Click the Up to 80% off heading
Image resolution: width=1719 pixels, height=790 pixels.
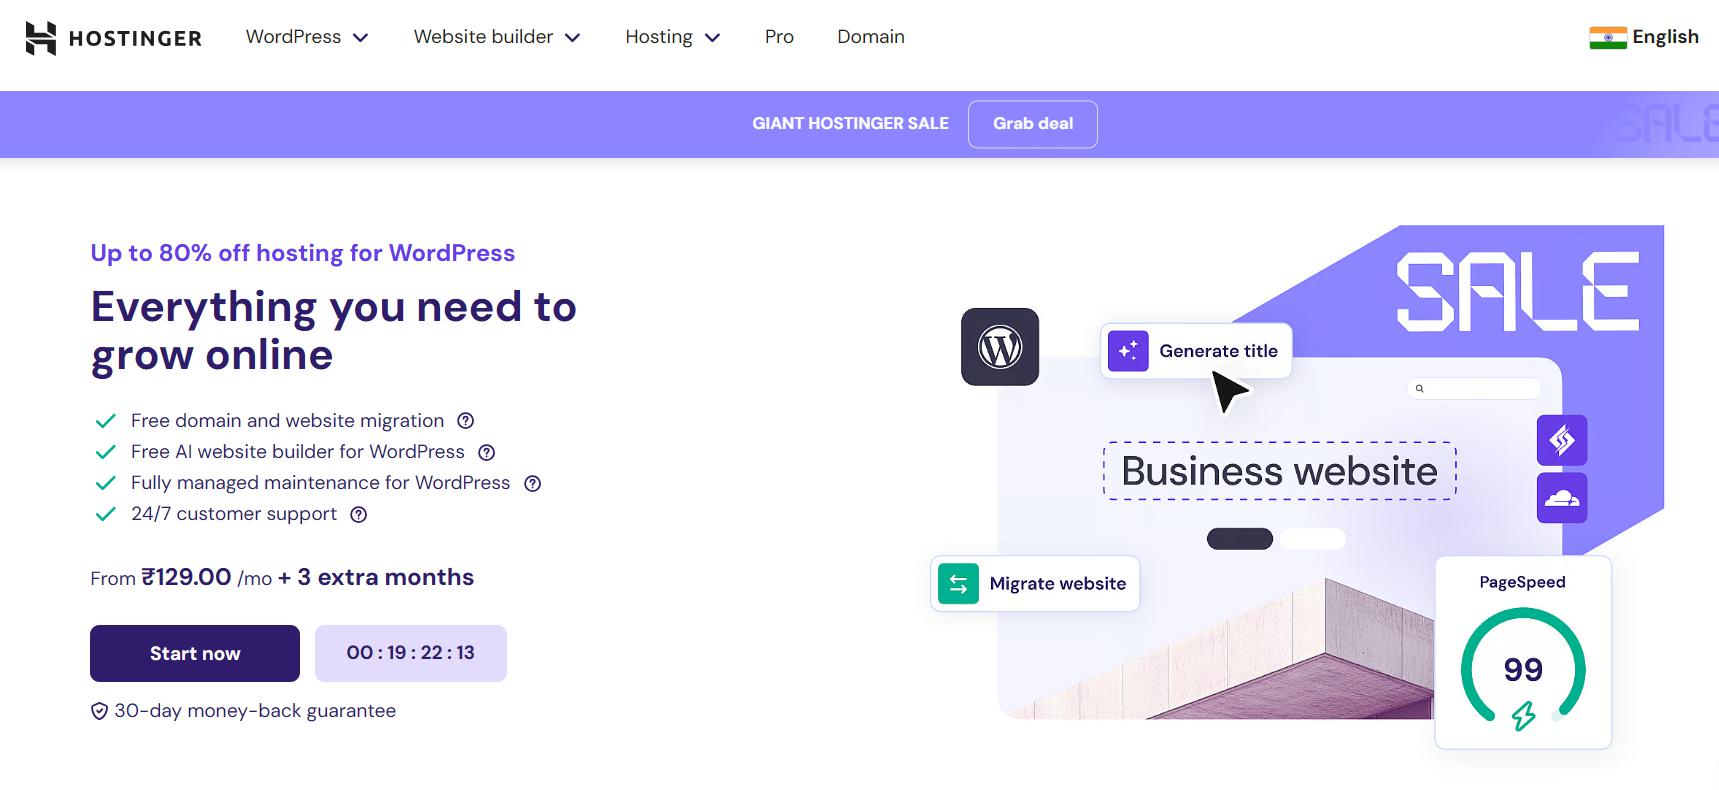pyautogui.click(x=302, y=253)
